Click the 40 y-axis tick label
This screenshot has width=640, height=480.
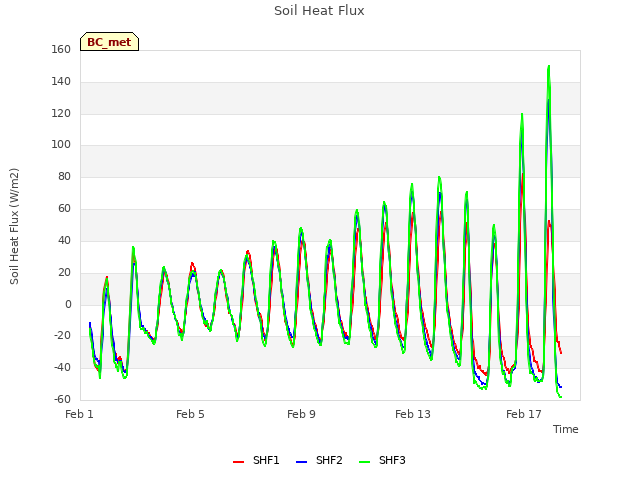coord(64,240)
